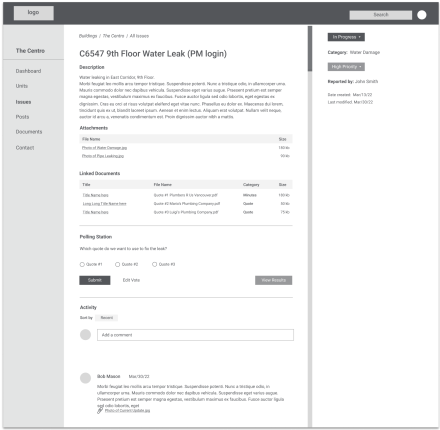Go to Dashboard in the sidebar
This screenshot has height=430, width=440.
[28, 71]
